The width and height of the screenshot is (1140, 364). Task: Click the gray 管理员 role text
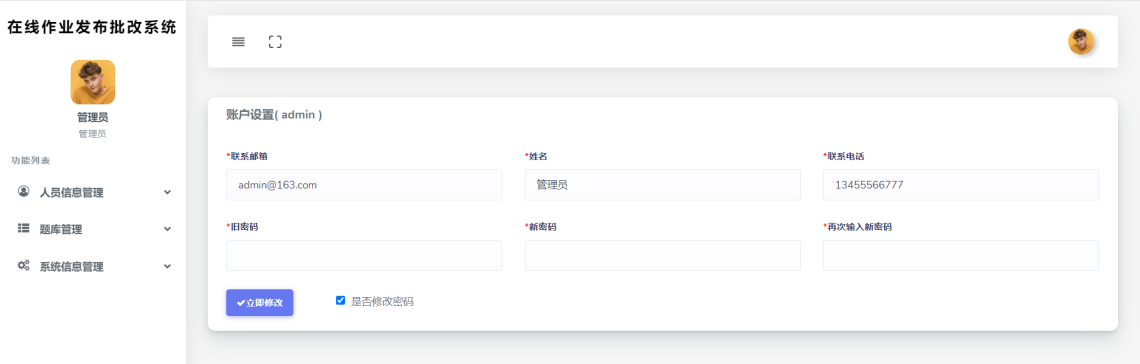click(93, 134)
